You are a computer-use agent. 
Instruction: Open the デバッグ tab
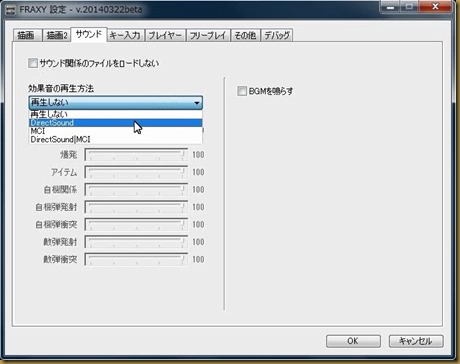coord(277,35)
